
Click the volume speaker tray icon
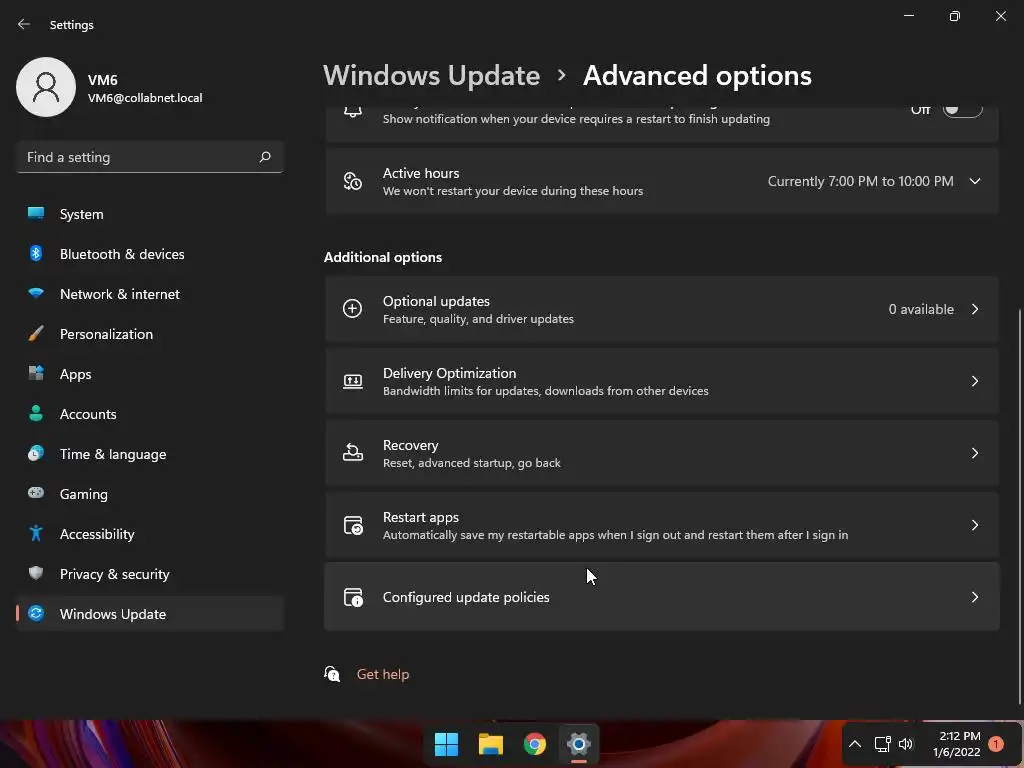point(906,744)
